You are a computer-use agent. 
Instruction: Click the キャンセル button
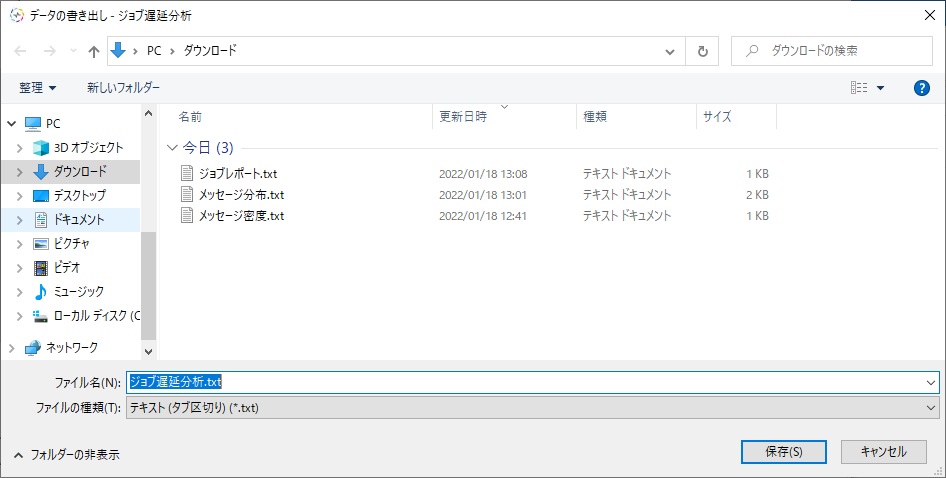[x=883, y=451]
